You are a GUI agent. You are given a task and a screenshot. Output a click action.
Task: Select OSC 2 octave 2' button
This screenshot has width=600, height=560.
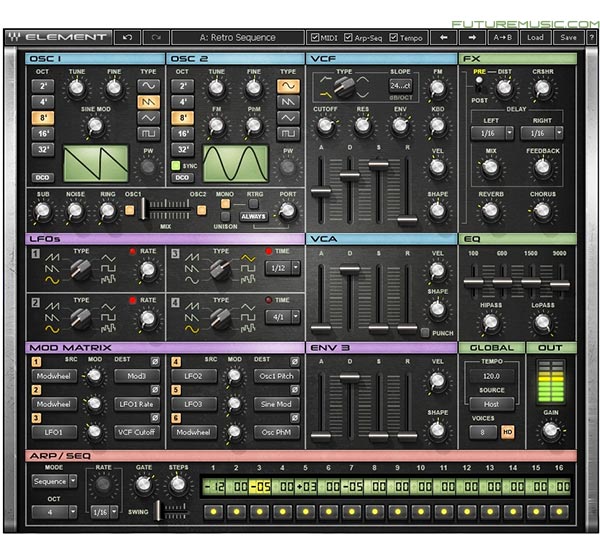click(183, 86)
